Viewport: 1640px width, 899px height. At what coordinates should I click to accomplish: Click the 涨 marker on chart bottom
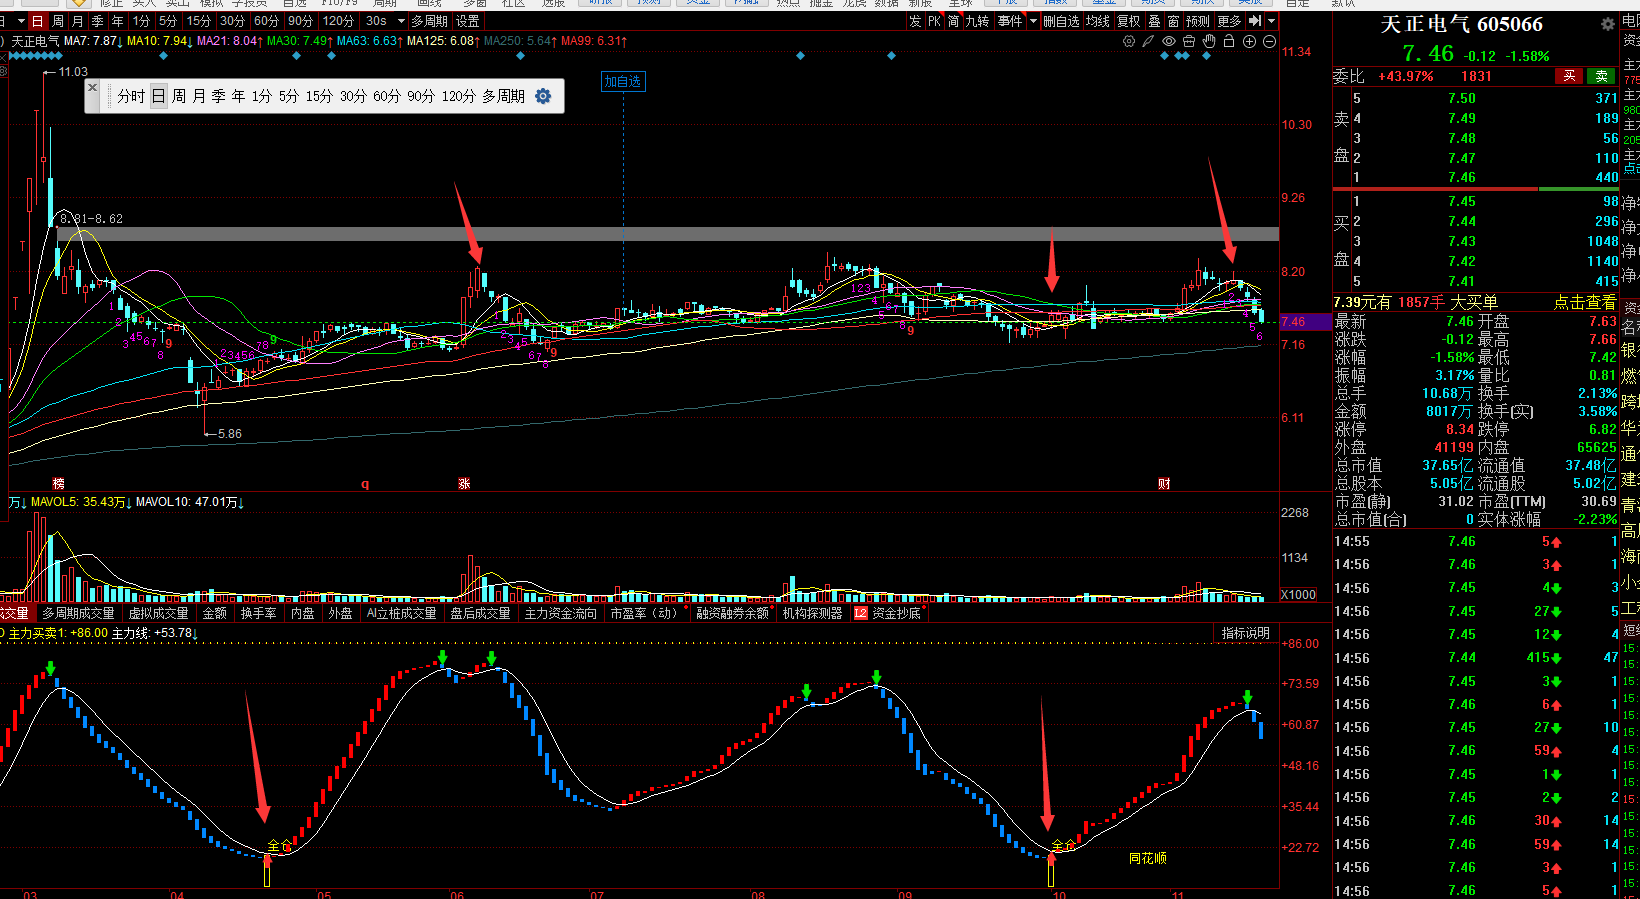pyautogui.click(x=464, y=484)
